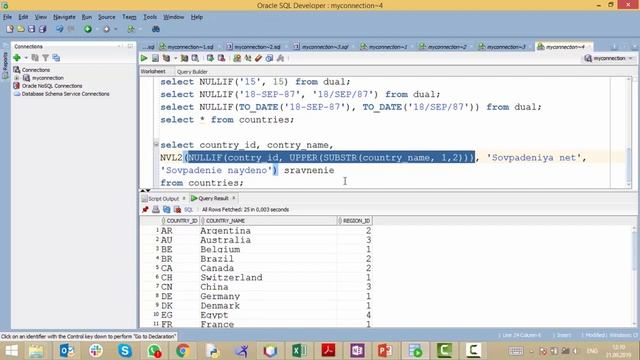The image size is (640, 360).
Task: Click the To Upper/Lower/InitCap icon
Action: pyautogui.click(x=248, y=58)
